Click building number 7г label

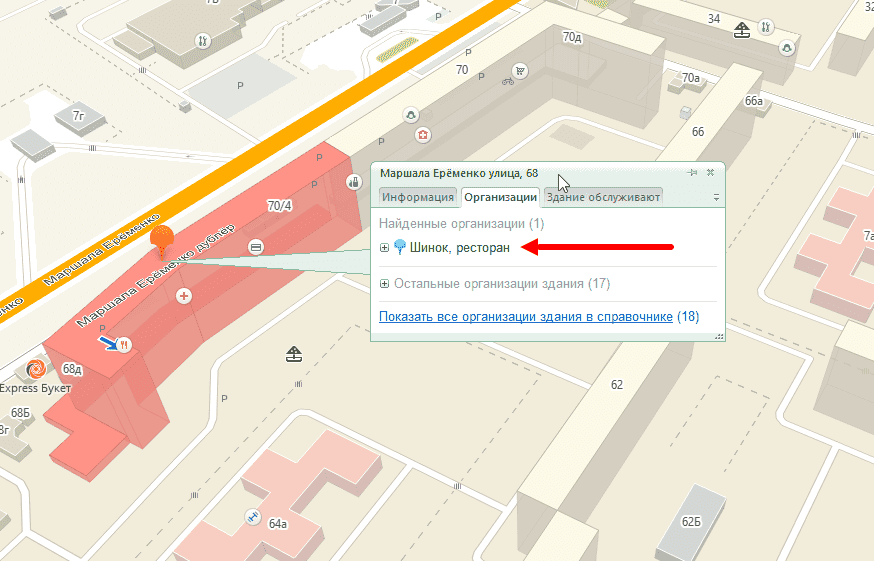click(x=79, y=116)
